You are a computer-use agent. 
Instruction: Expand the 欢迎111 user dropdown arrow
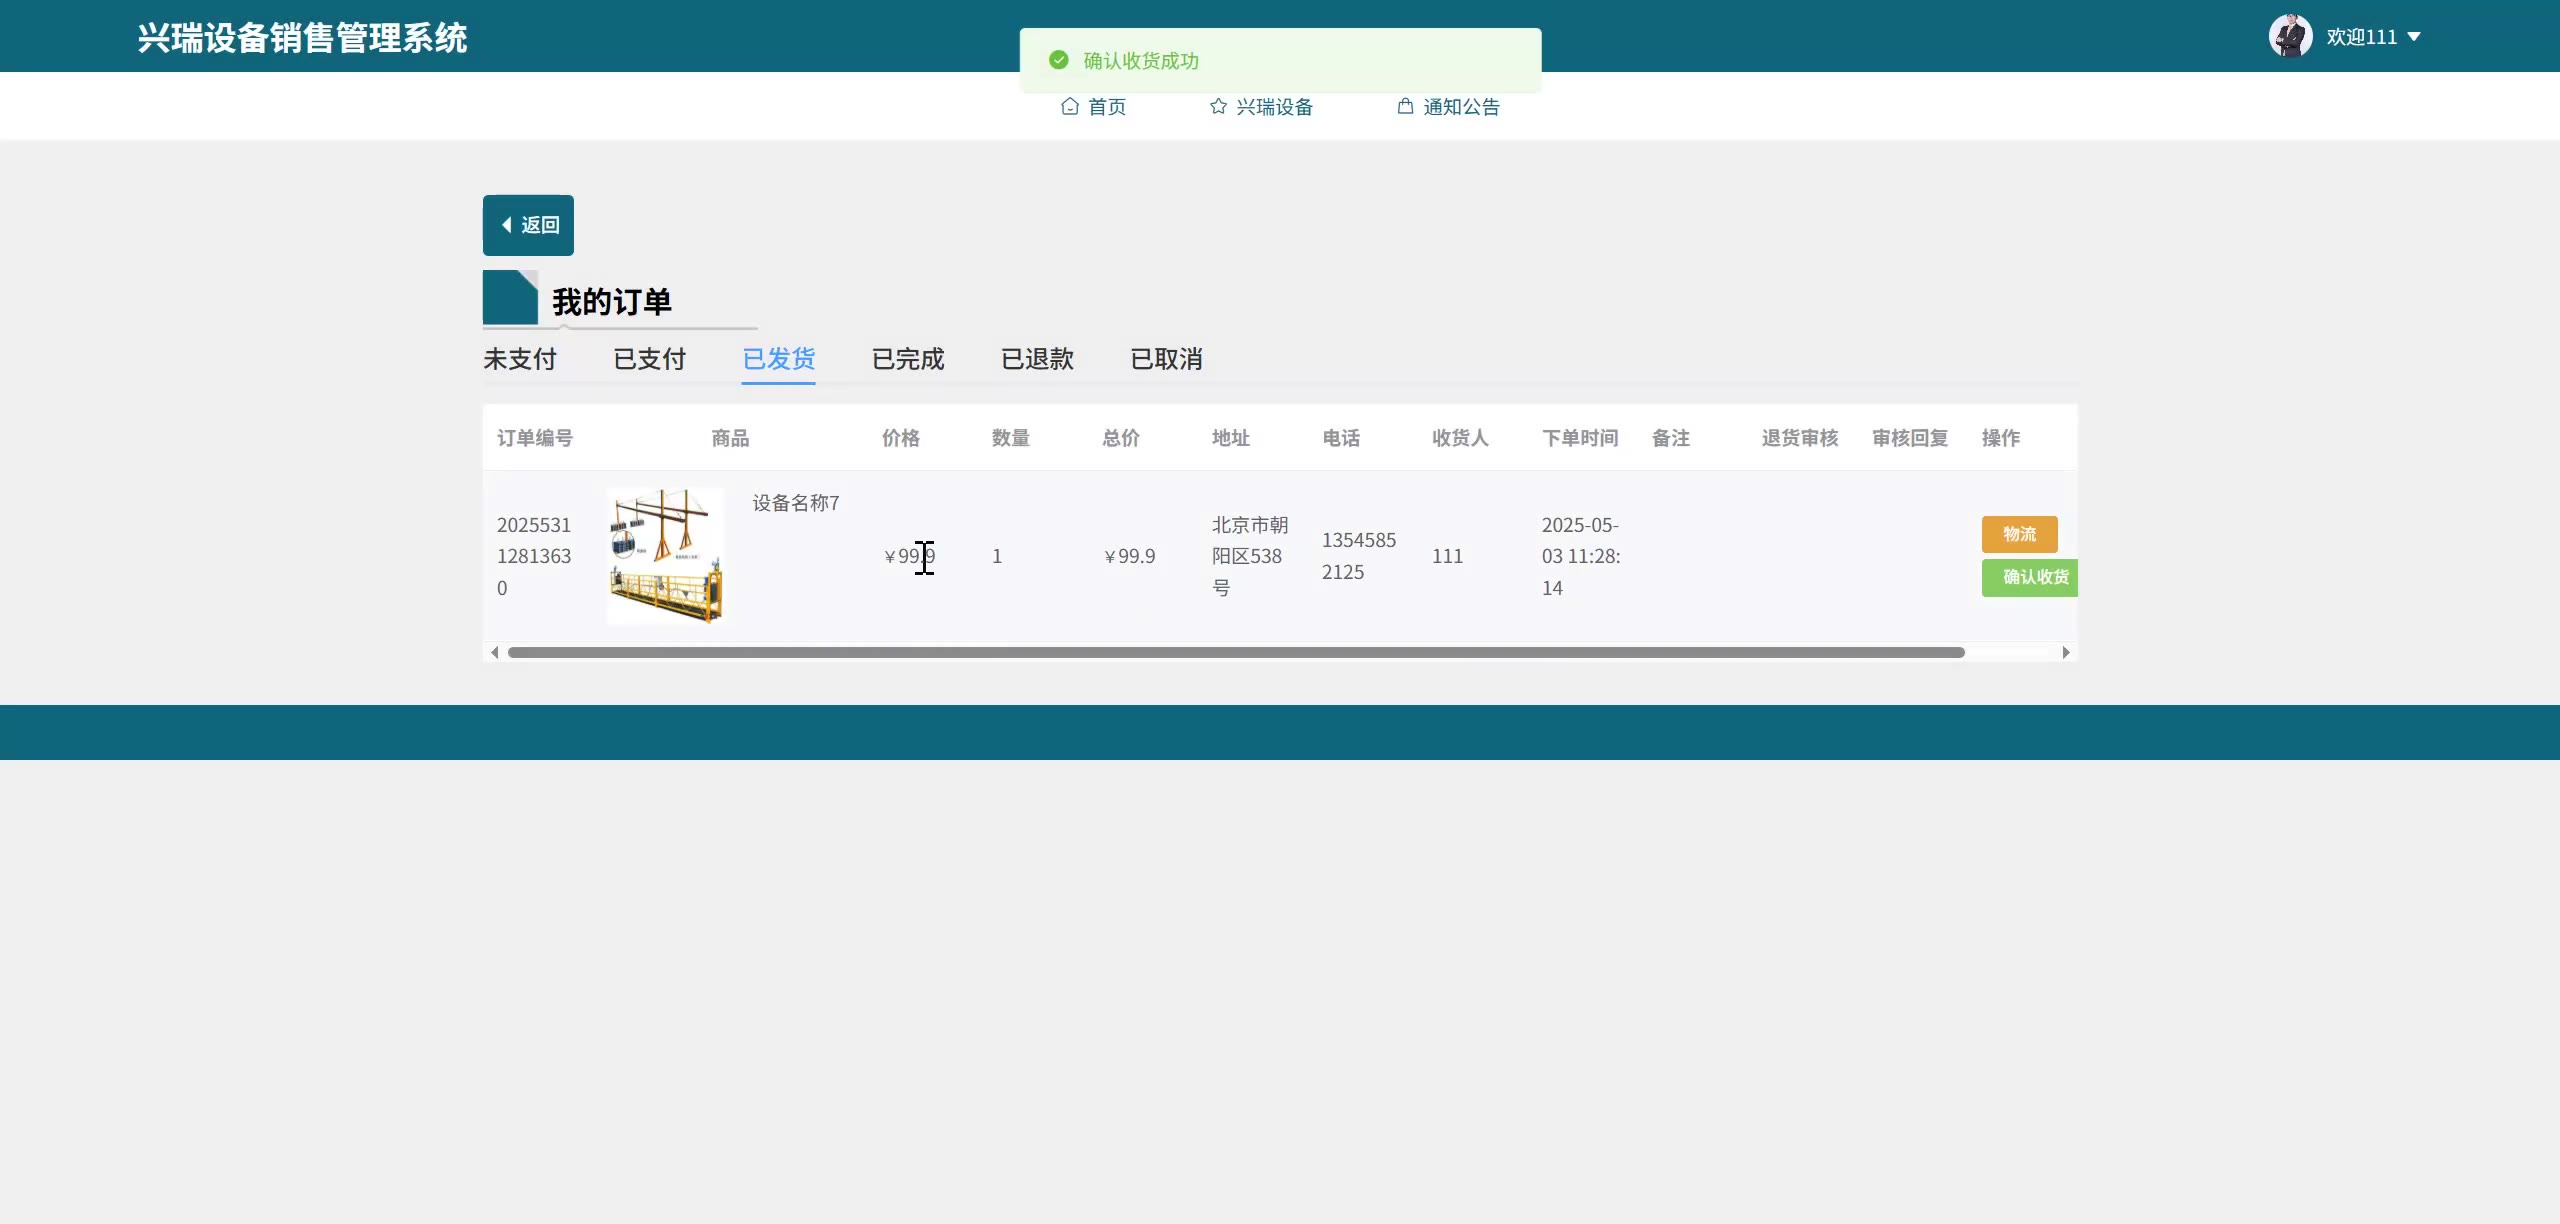(x=2414, y=37)
